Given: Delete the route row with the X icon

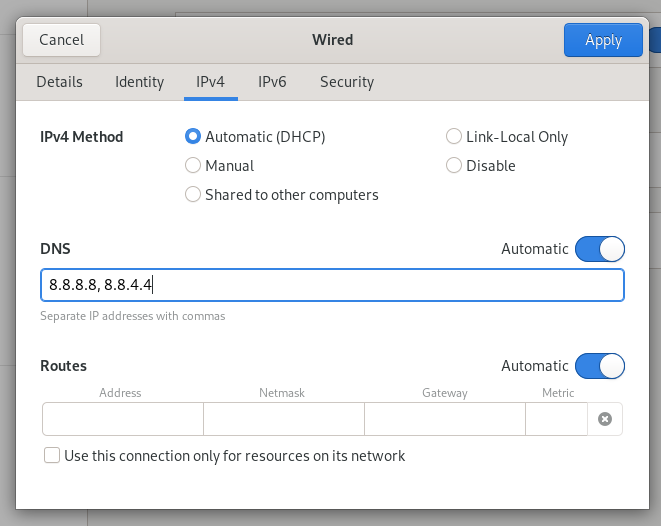Looking at the screenshot, I should 605,419.
